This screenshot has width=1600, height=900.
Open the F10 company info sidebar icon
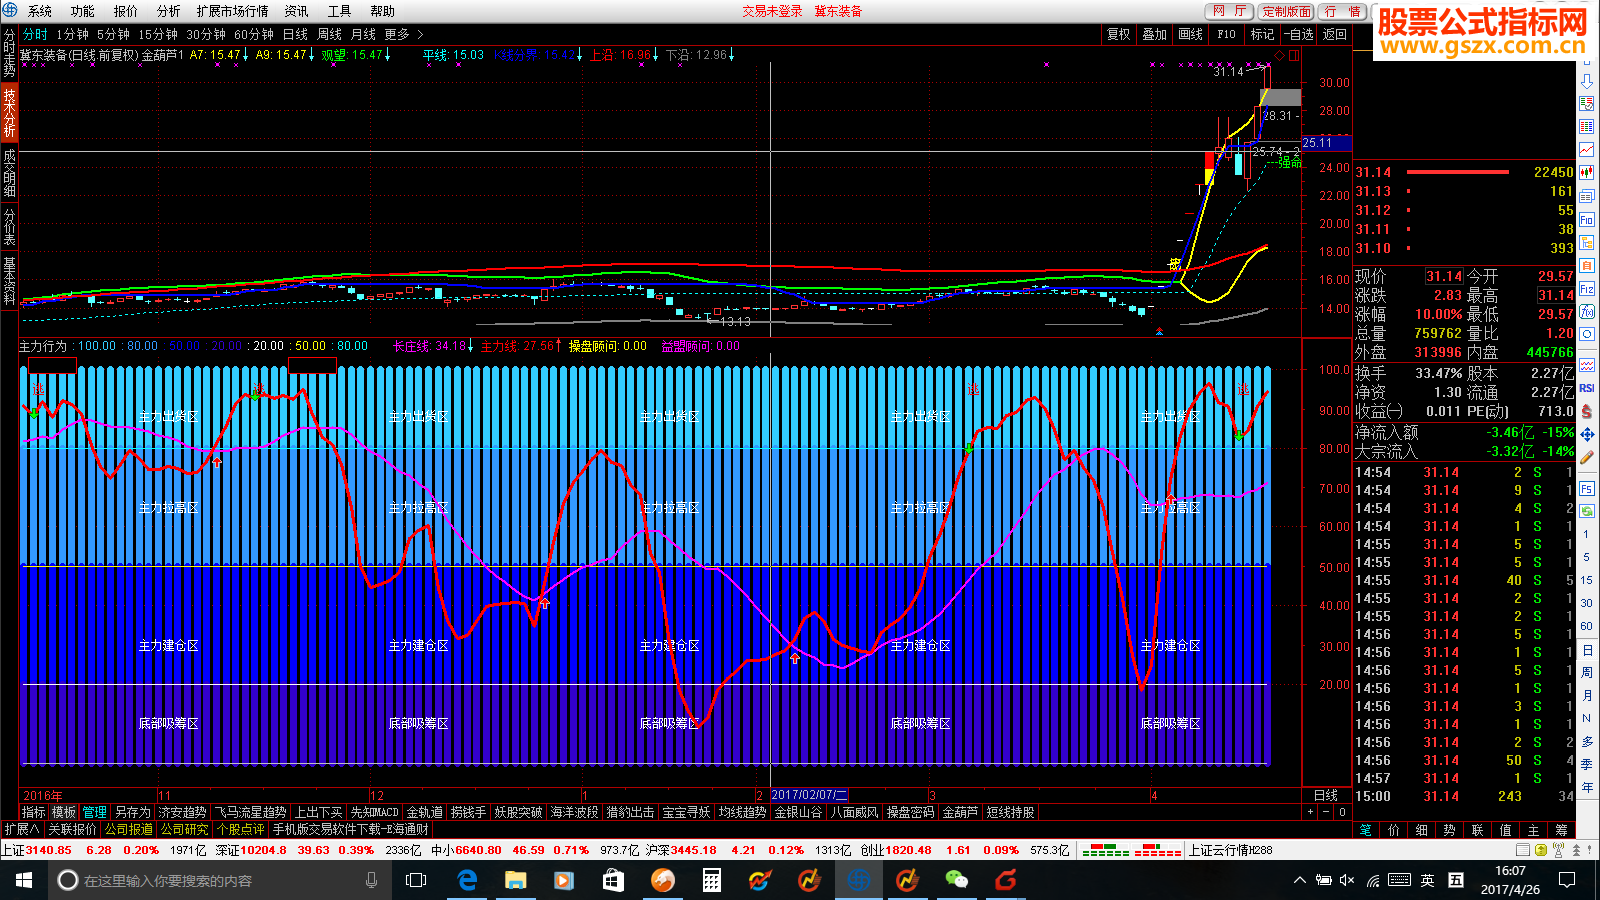point(1587,220)
